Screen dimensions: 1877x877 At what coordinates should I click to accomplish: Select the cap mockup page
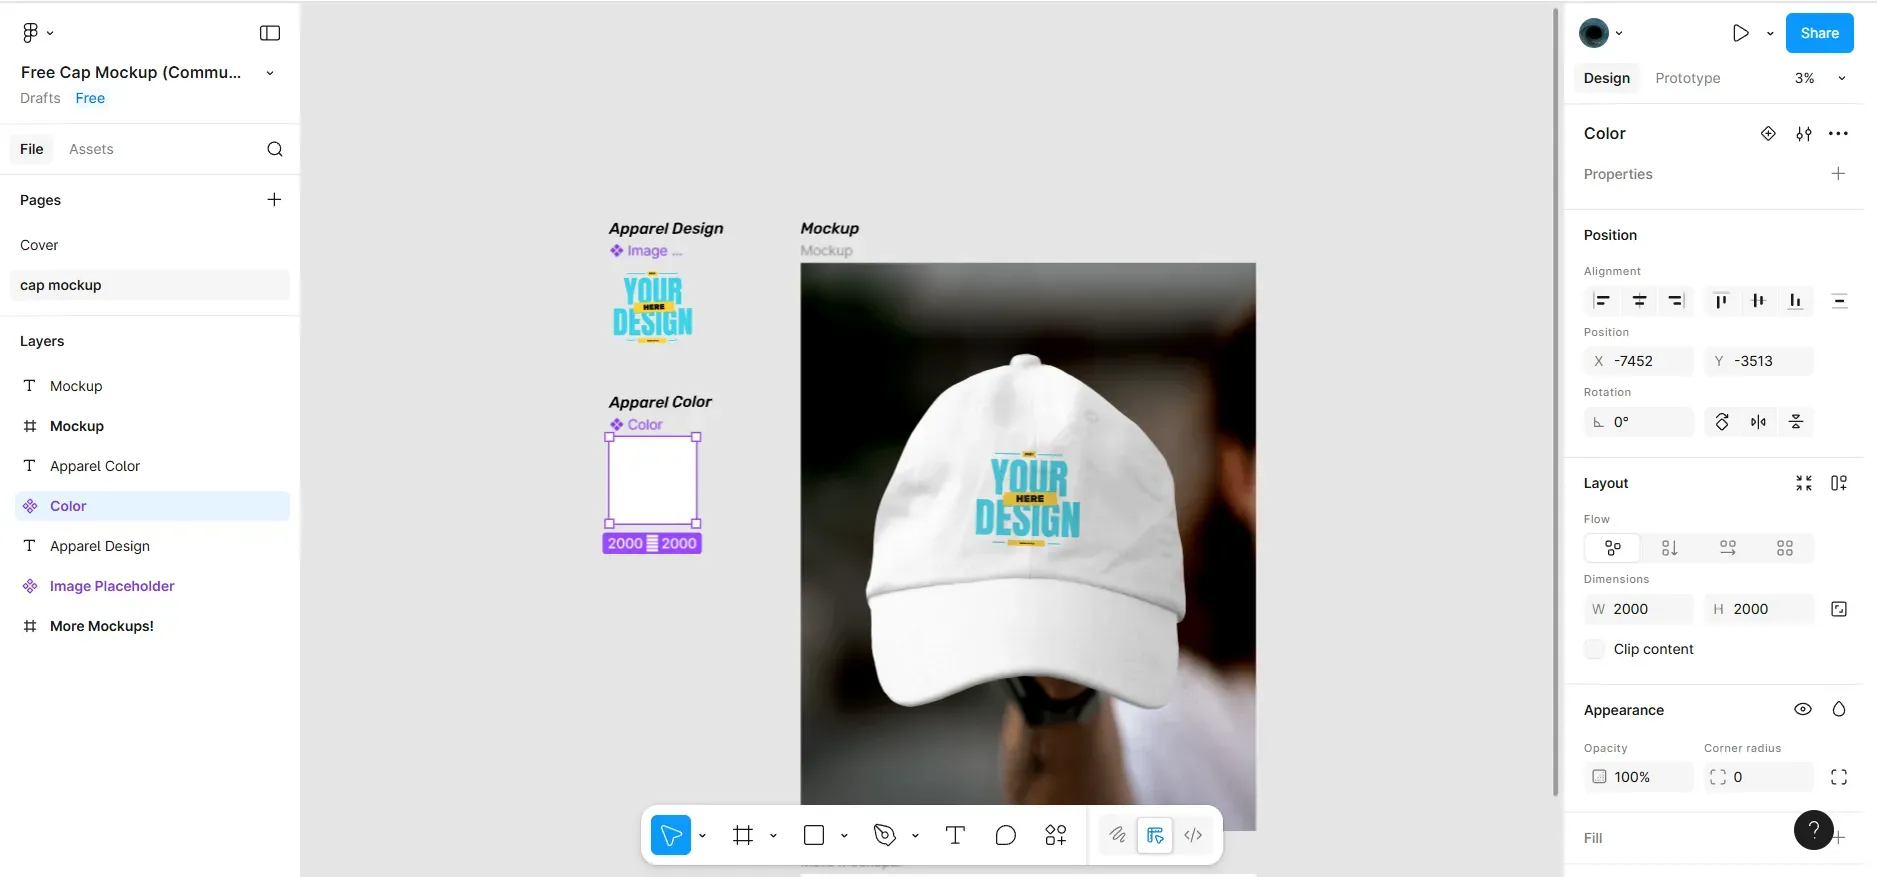point(150,285)
